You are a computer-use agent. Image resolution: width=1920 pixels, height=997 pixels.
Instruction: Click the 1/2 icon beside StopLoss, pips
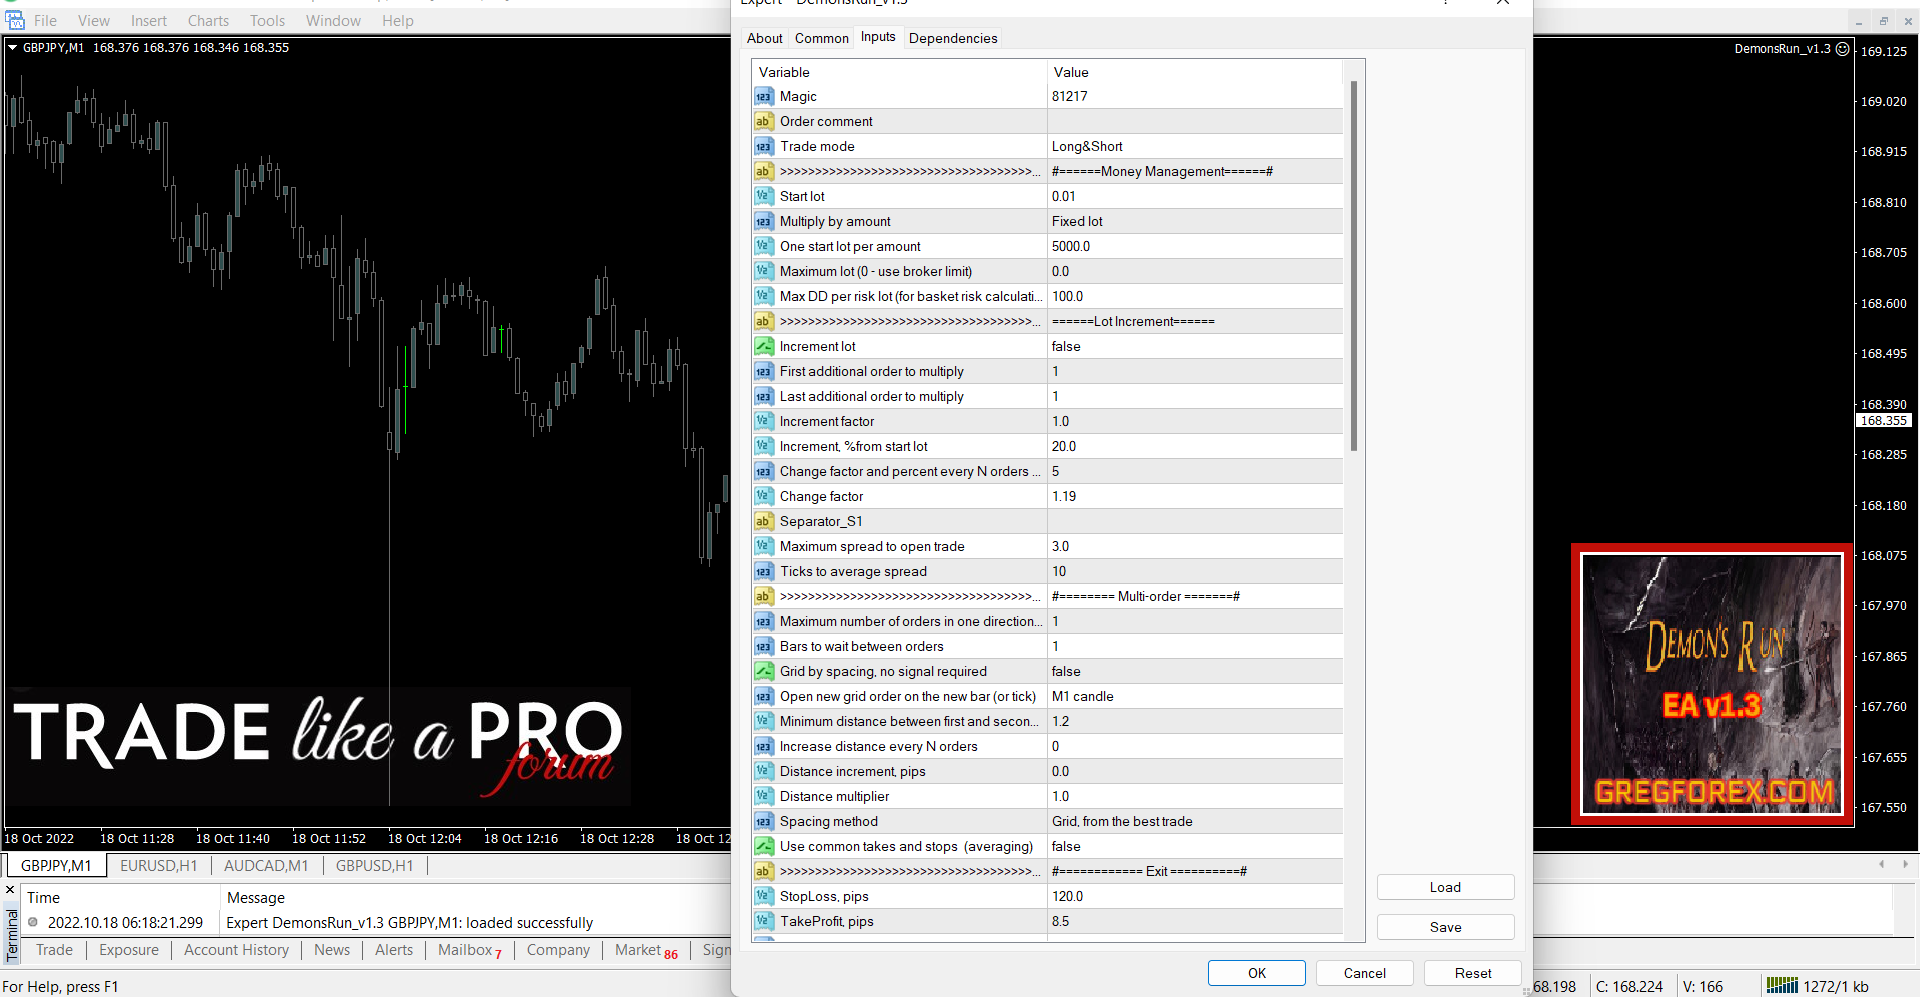click(764, 896)
